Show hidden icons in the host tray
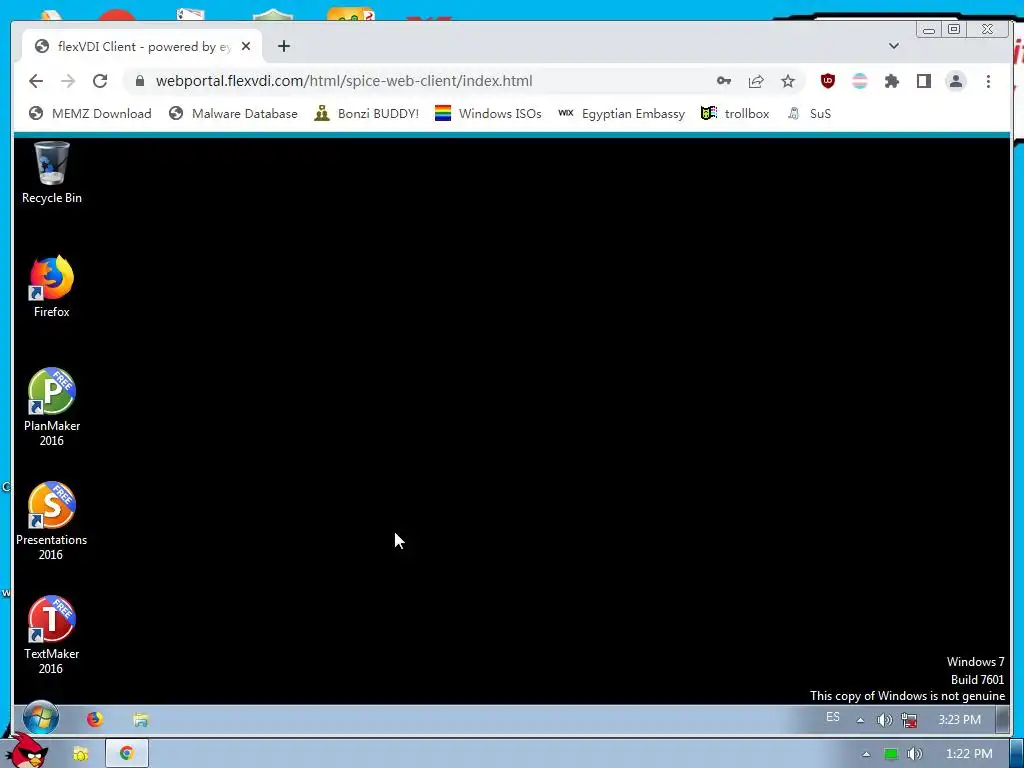1024x768 pixels. [866, 754]
